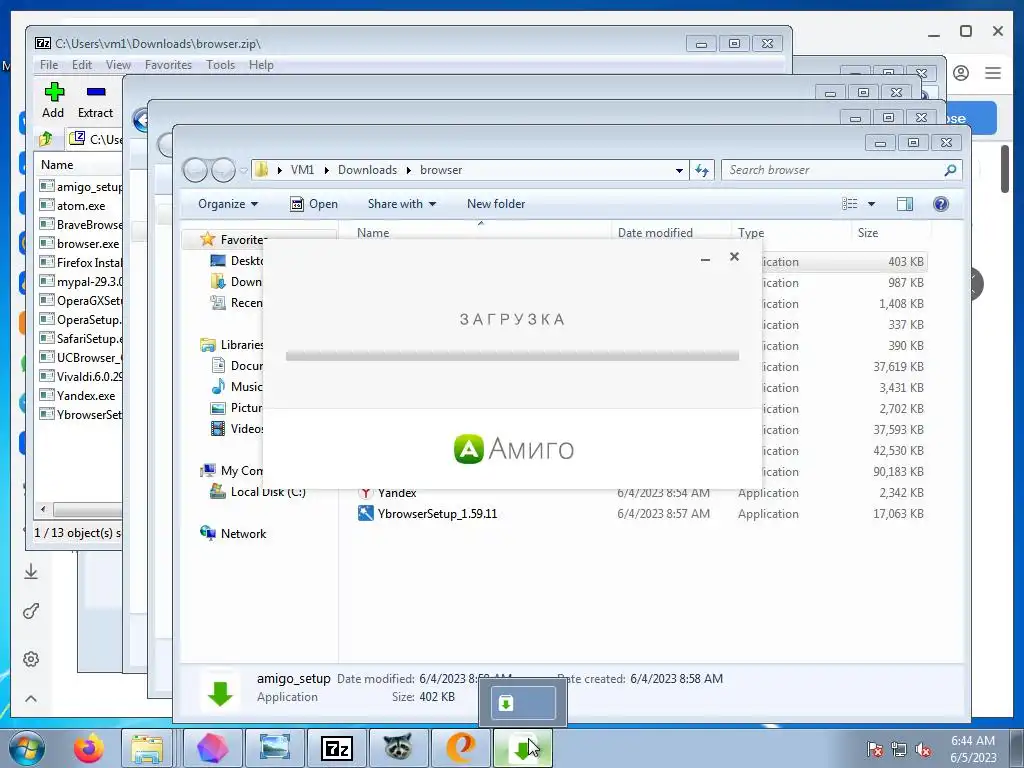Click the network icon in system tray
This screenshot has height=768, width=1024.
point(899,749)
